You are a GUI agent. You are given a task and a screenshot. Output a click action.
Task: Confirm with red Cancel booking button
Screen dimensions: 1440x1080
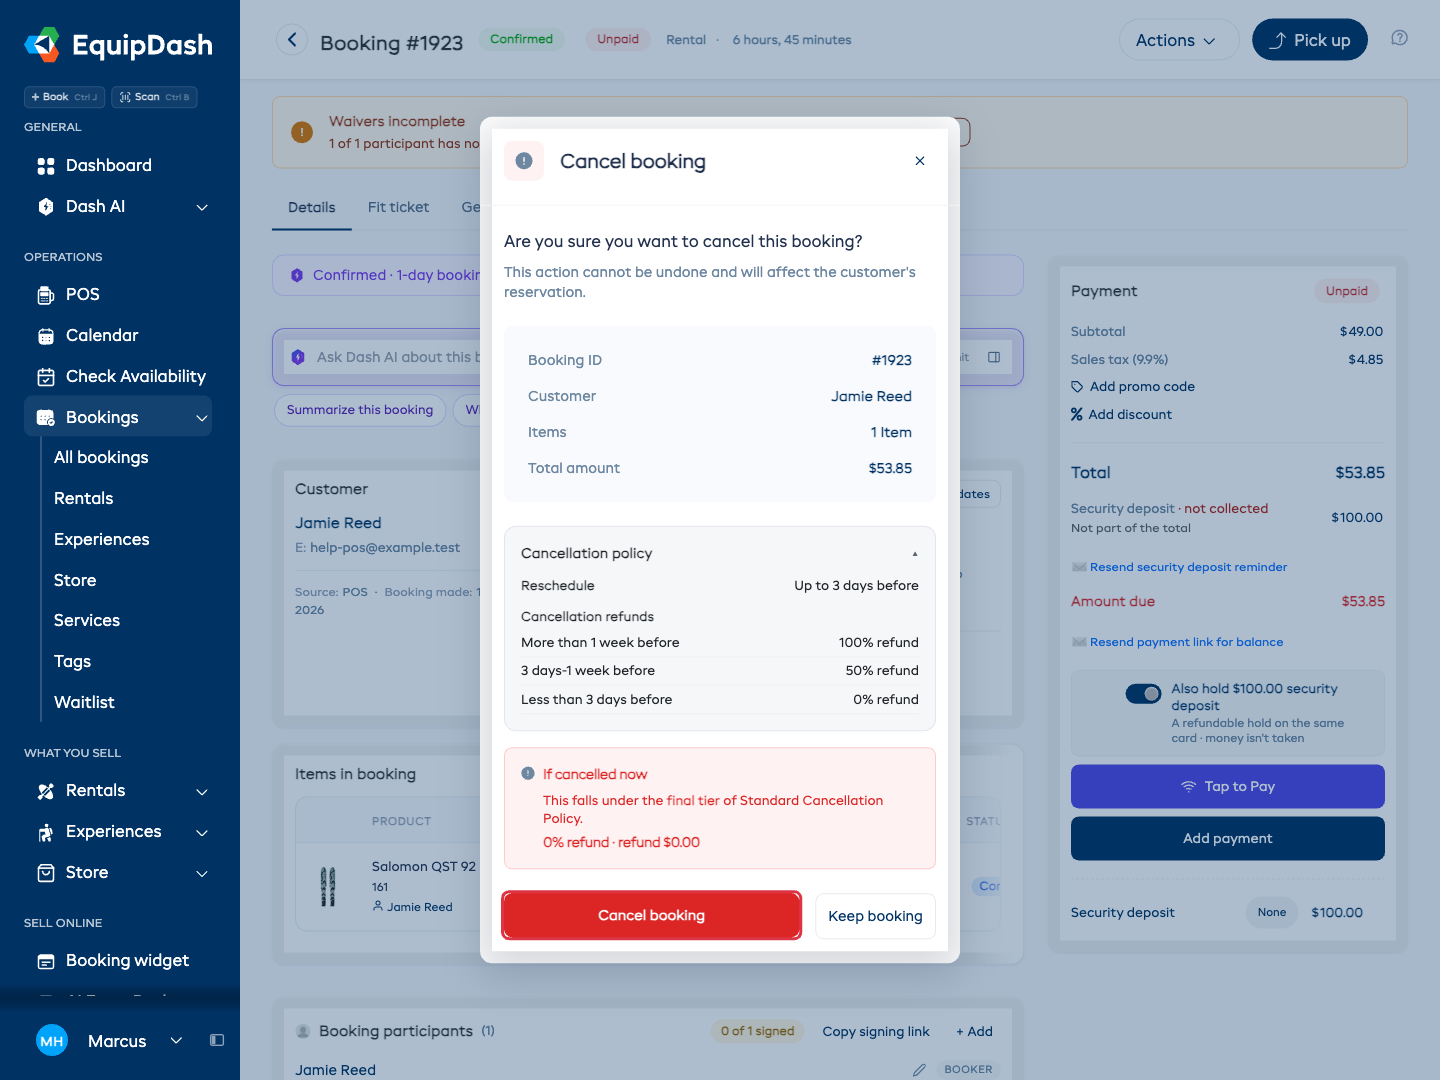click(x=651, y=915)
